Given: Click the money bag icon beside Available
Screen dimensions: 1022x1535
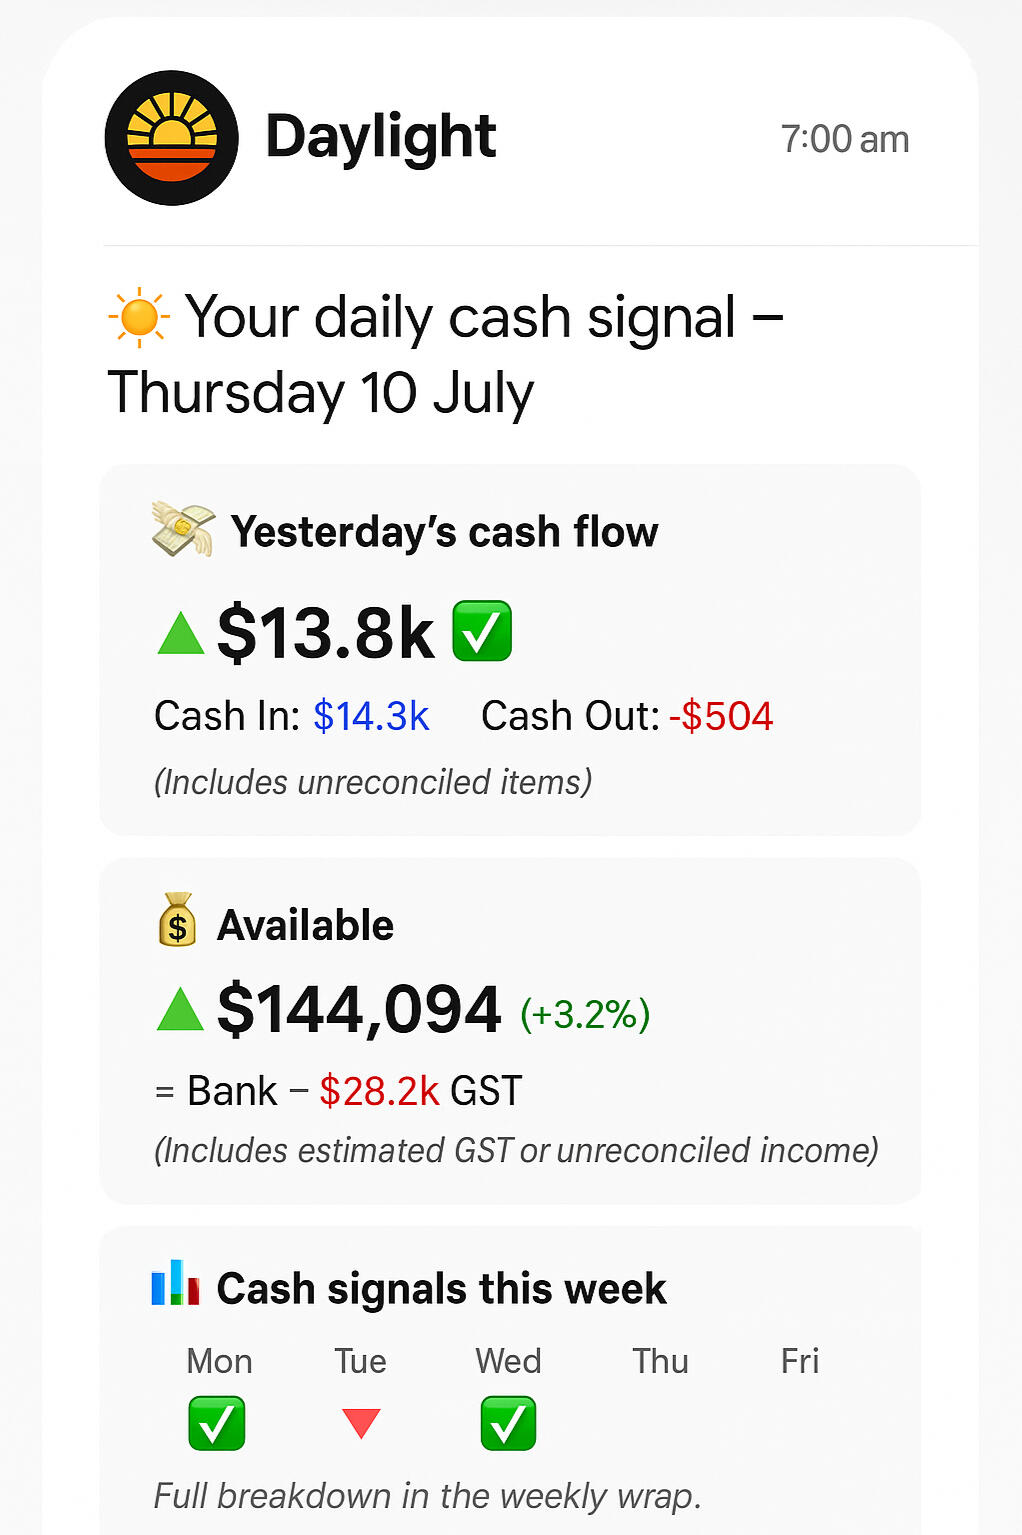Looking at the screenshot, I should [x=177, y=920].
